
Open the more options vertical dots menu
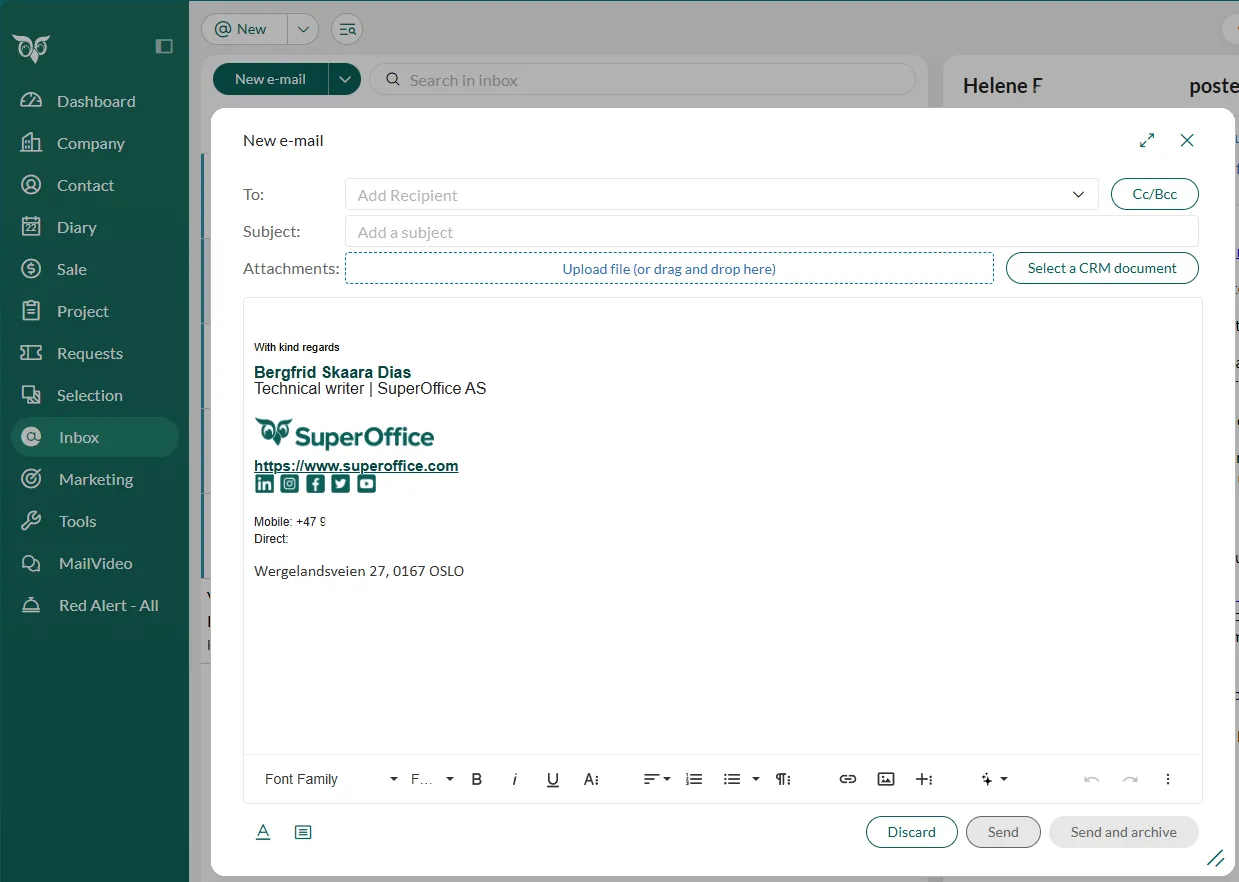pyautogui.click(x=1168, y=779)
